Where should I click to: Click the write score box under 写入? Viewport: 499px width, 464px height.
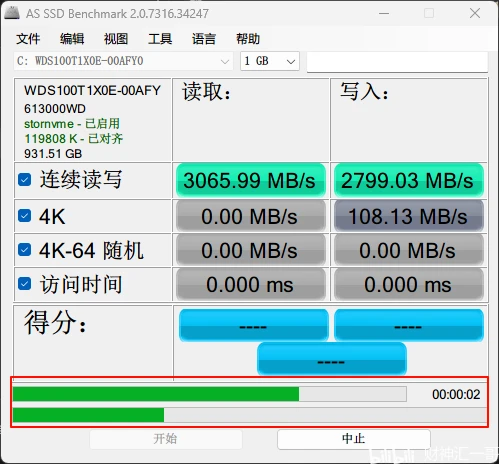click(x=409, y=325)
